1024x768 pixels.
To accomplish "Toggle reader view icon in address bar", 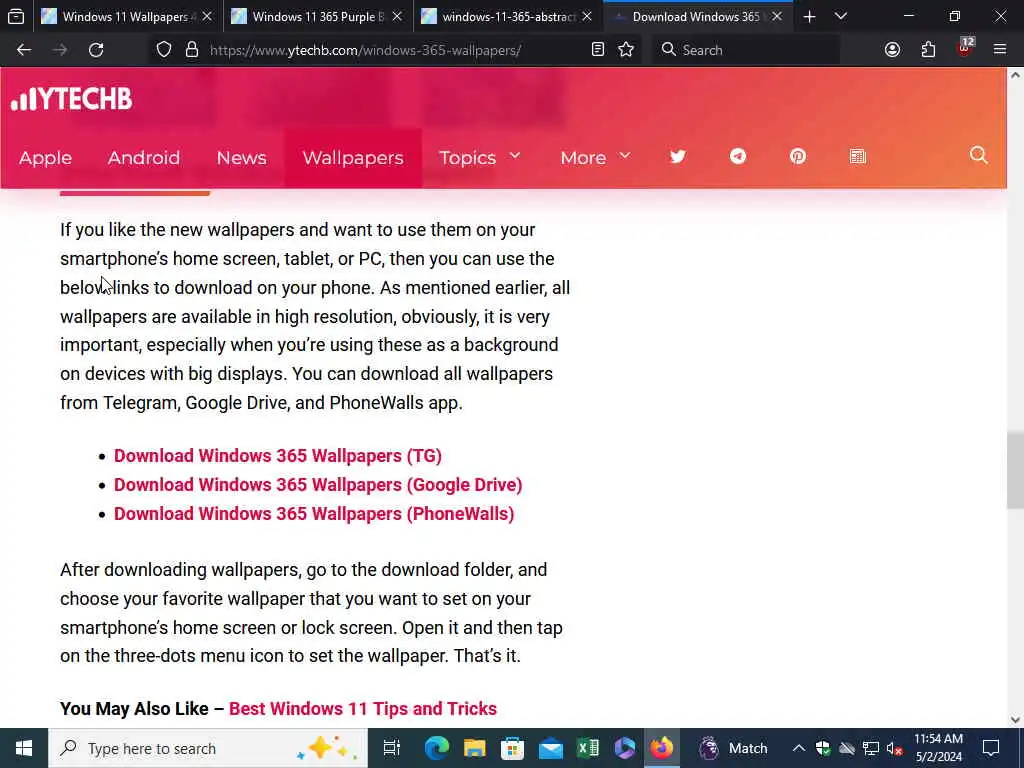I will [x=598, y=50].
